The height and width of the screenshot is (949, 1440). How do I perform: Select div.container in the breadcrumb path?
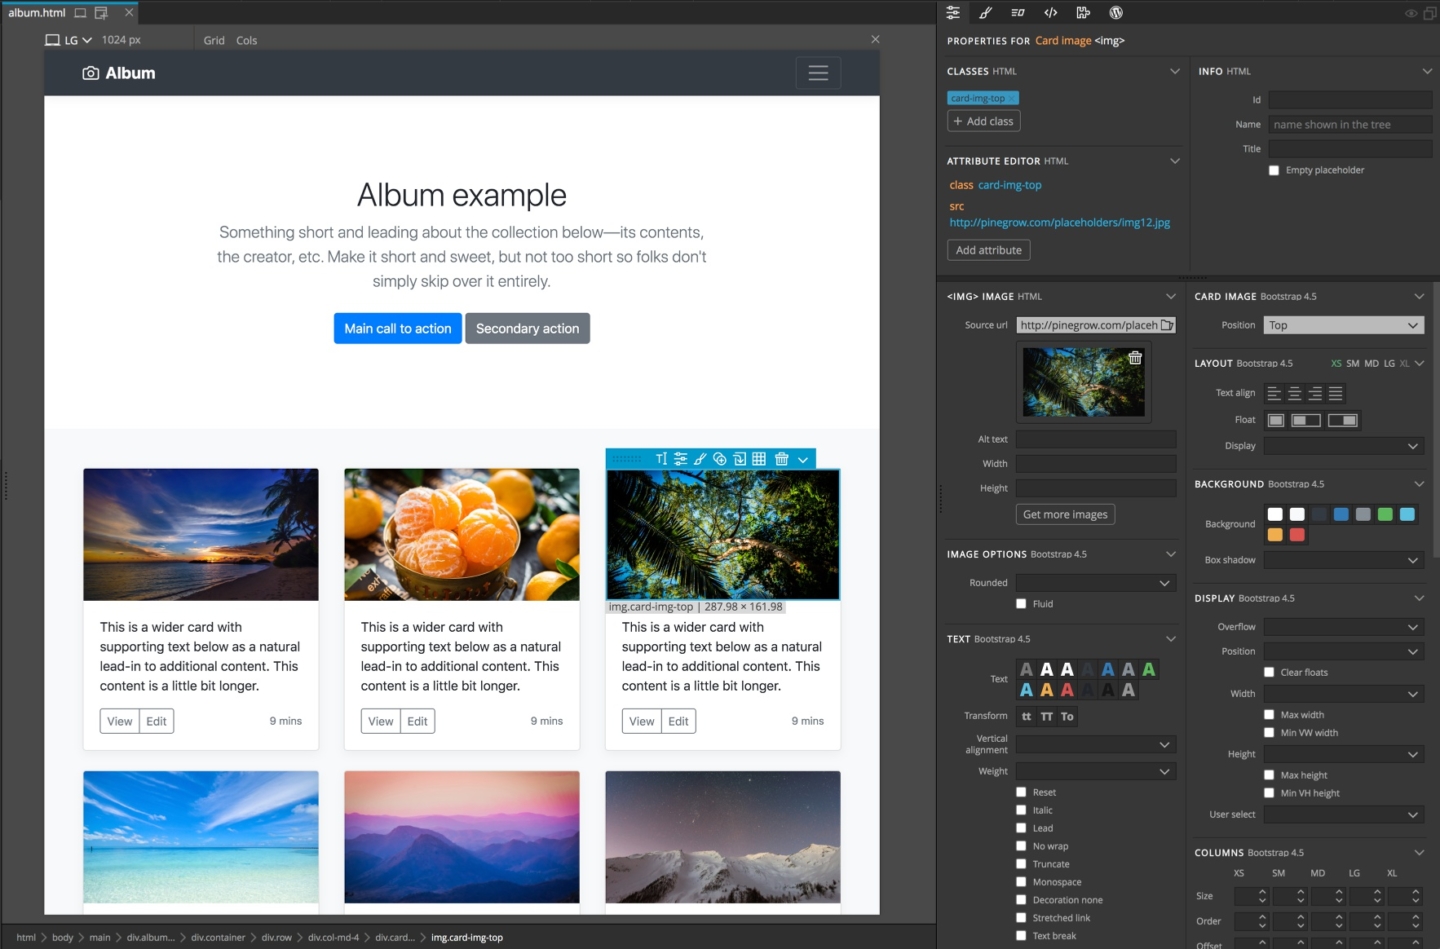(x=218, y=938)
